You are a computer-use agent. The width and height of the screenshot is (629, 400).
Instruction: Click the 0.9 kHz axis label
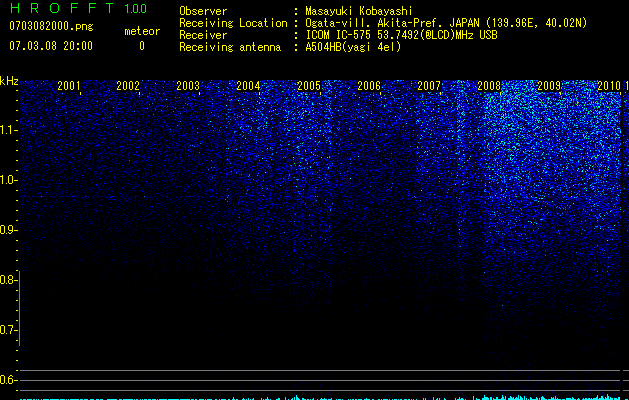pos(8,230)
